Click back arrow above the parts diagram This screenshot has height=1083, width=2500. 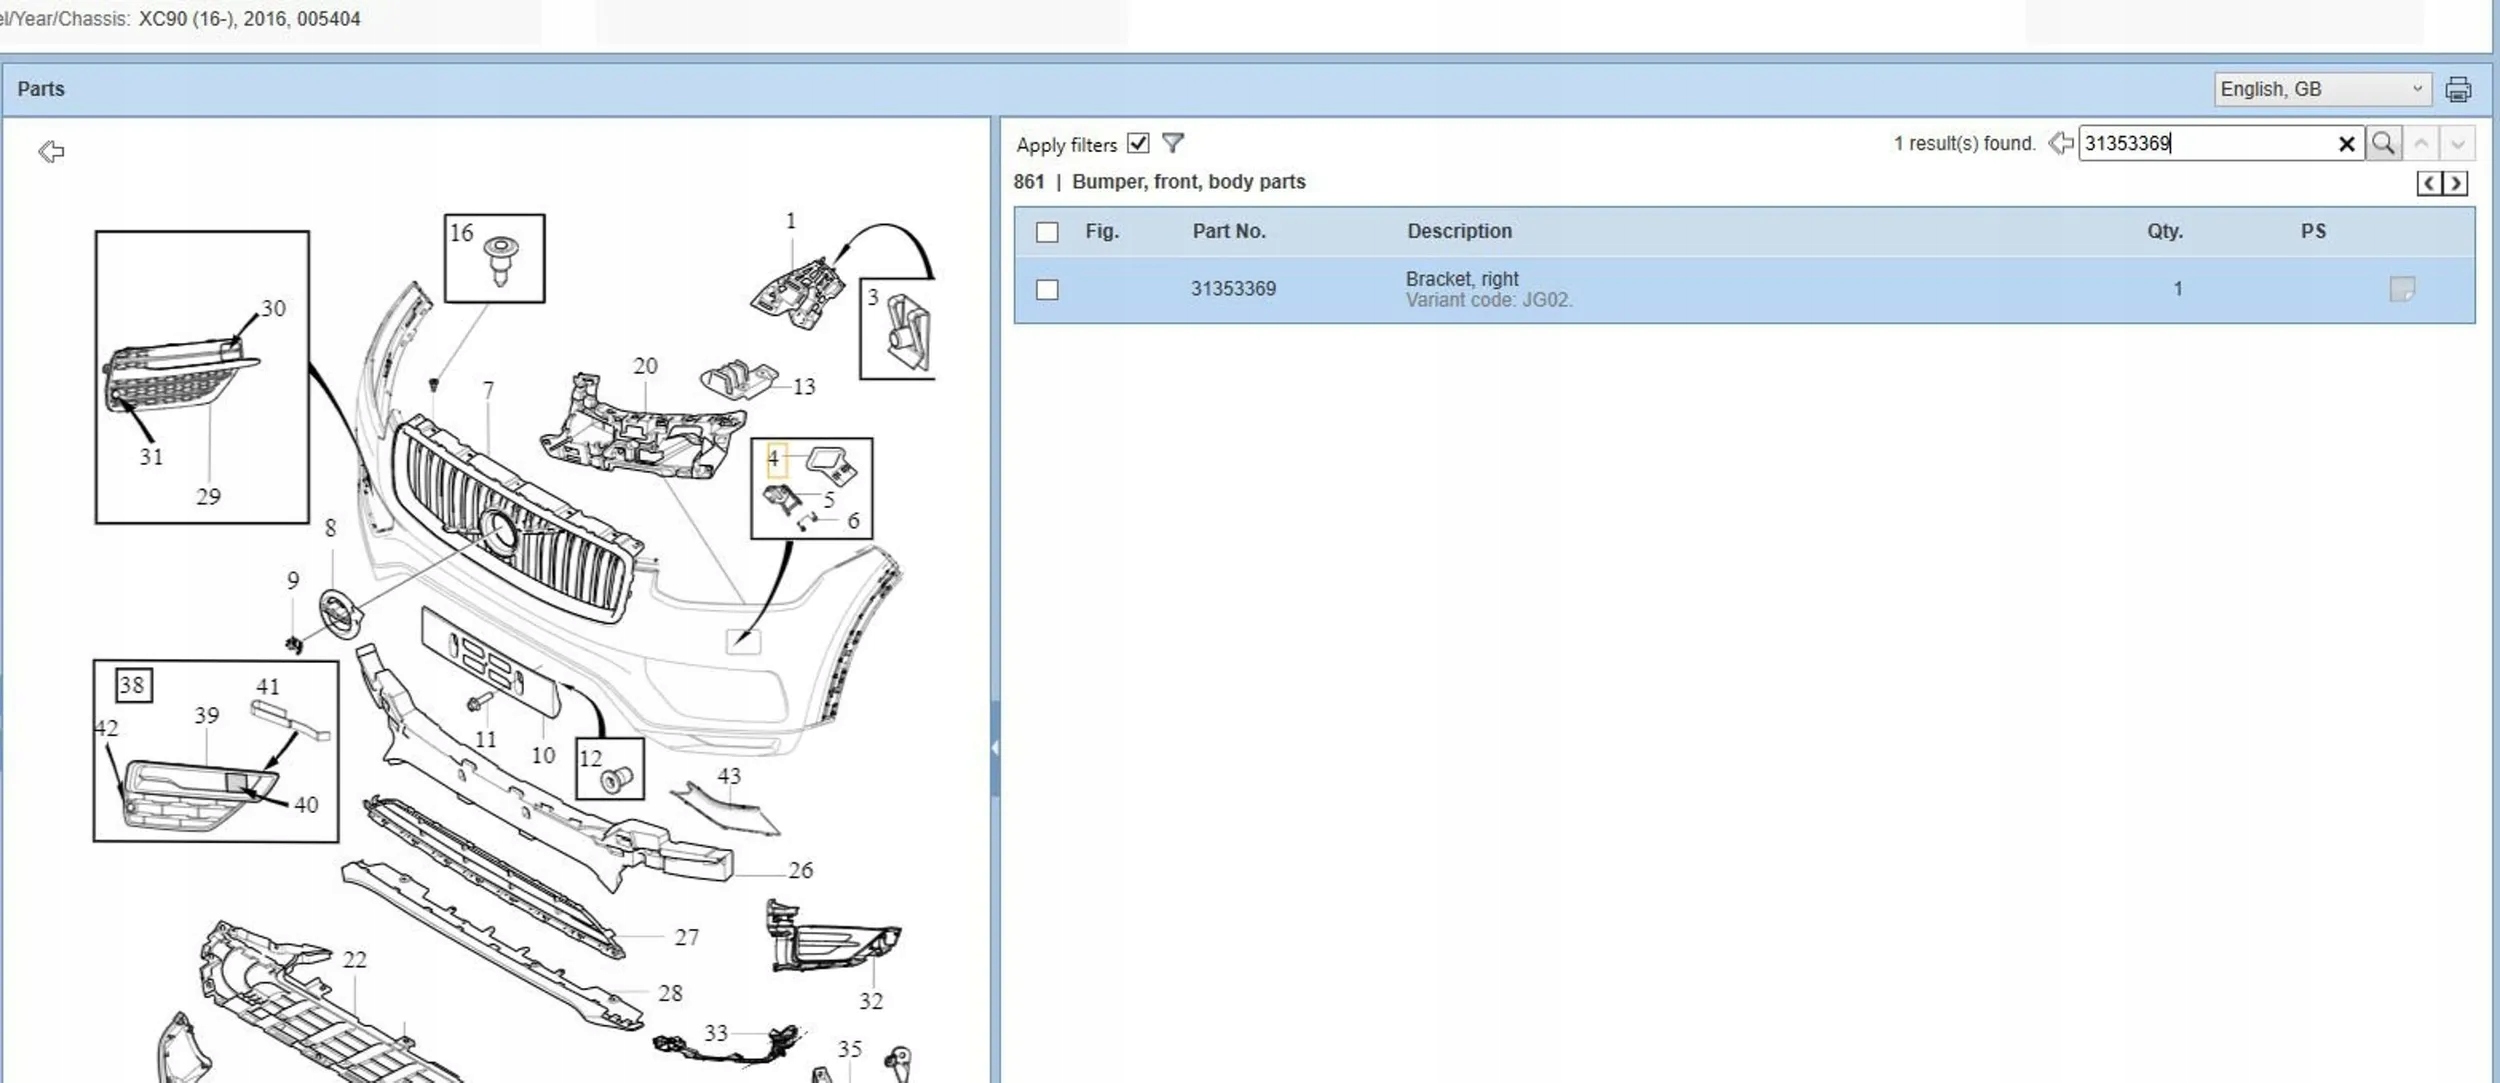(x=51, y=151)
